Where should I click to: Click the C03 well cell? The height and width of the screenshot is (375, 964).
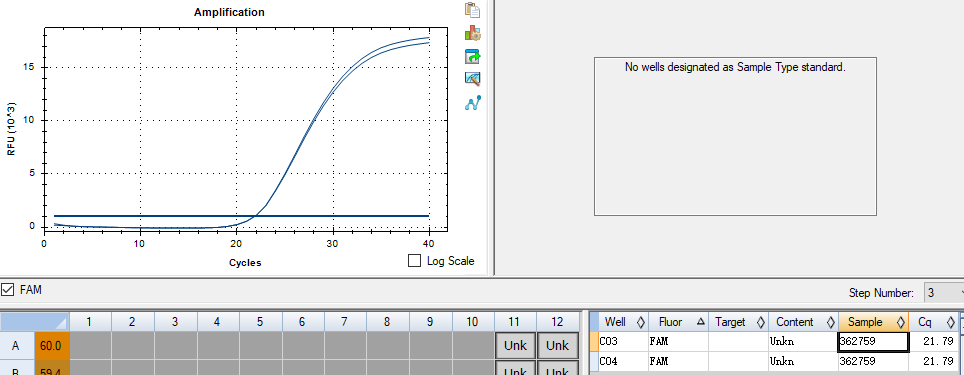[x=623, y=341]
